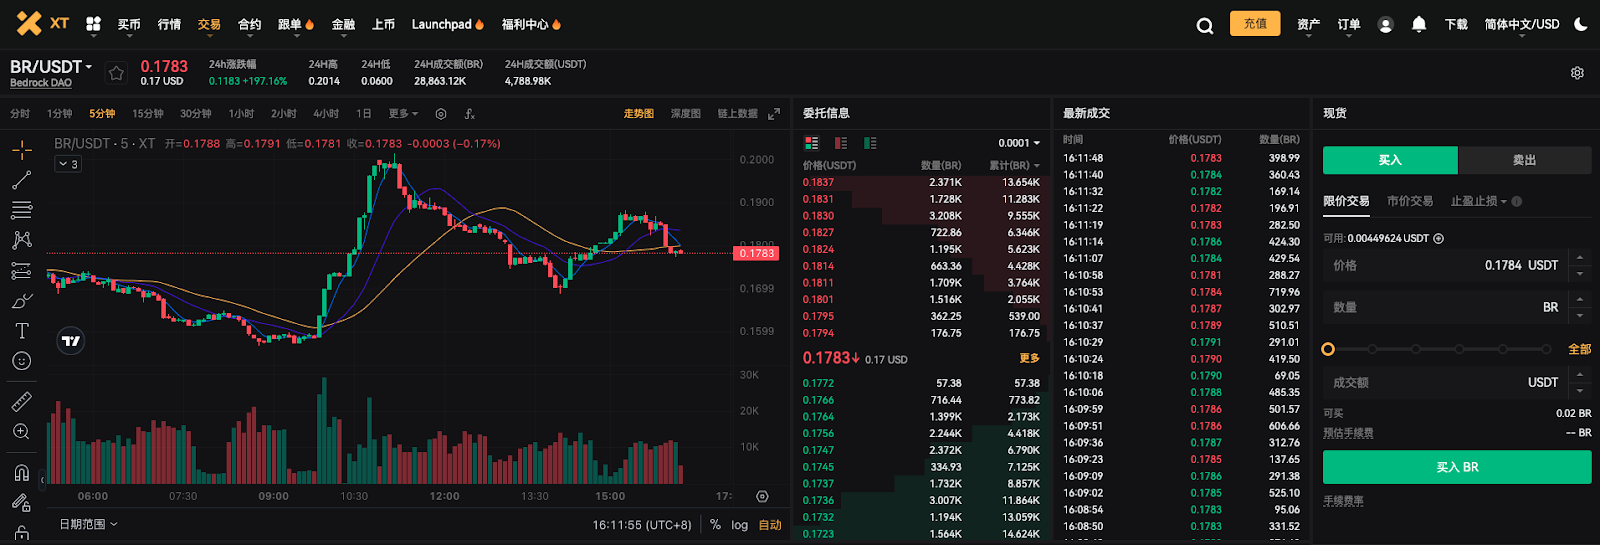Toggle logarithmic scale on chart
1600x545 pixels.
pos(739,525)
